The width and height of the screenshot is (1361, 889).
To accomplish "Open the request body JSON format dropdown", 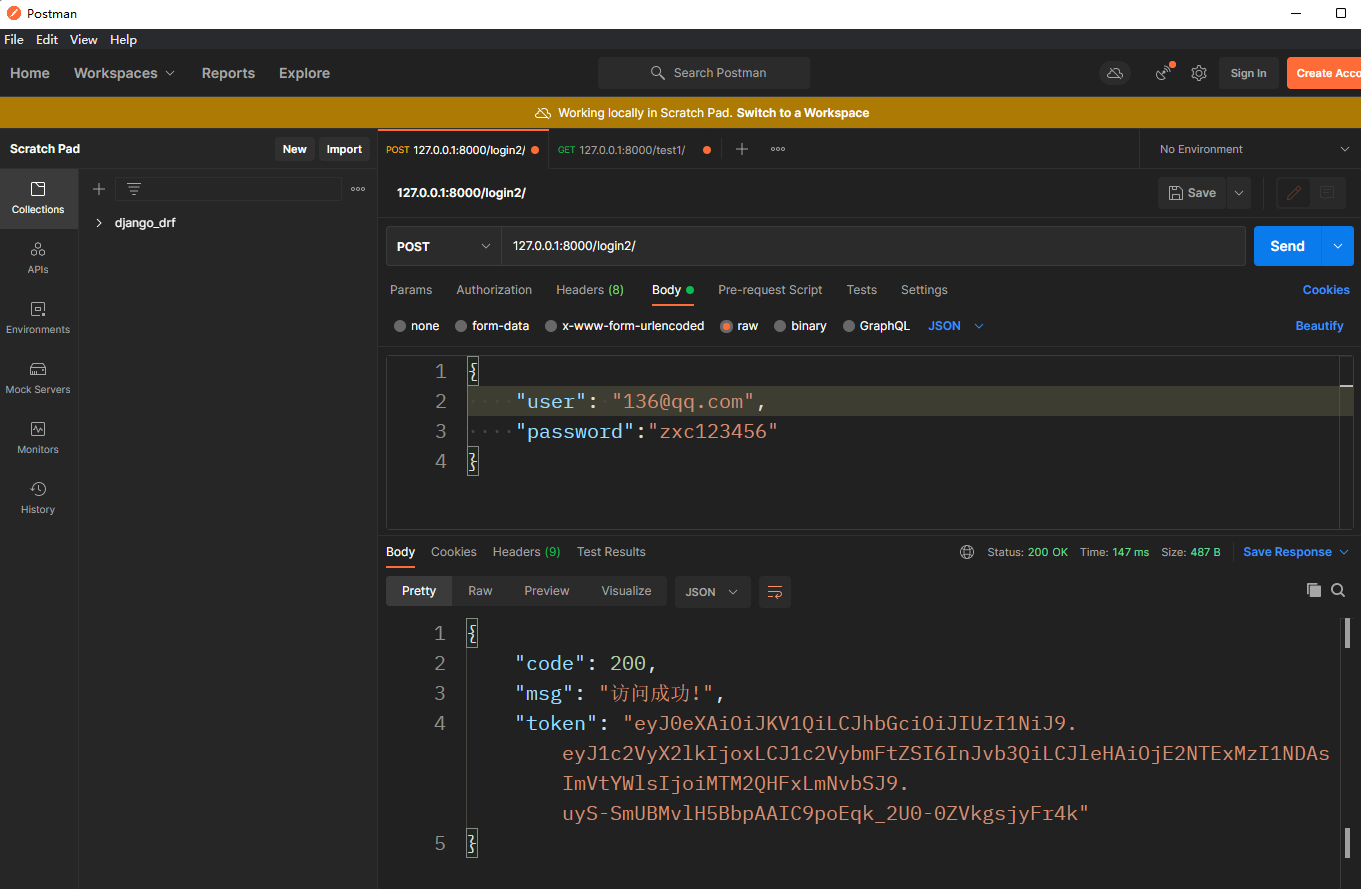I will tap(956, 326).
